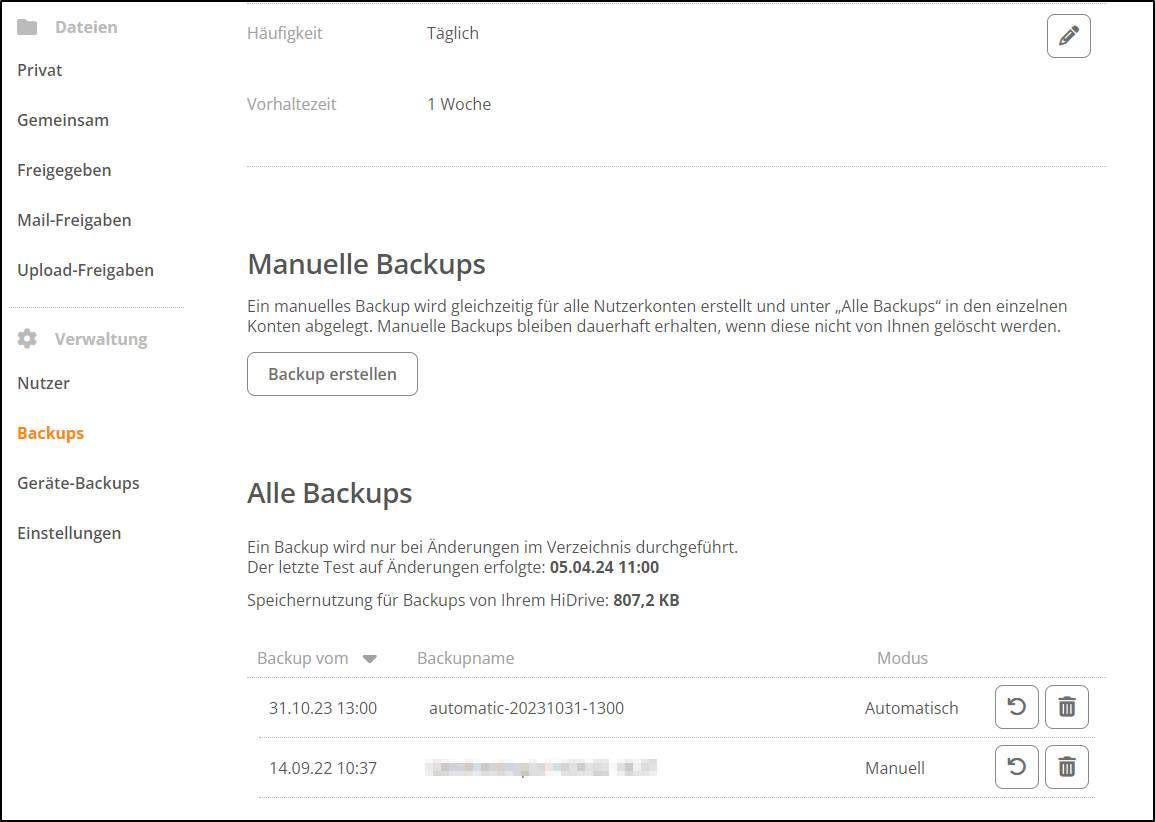Click the Backupname column header

[466, 658]
